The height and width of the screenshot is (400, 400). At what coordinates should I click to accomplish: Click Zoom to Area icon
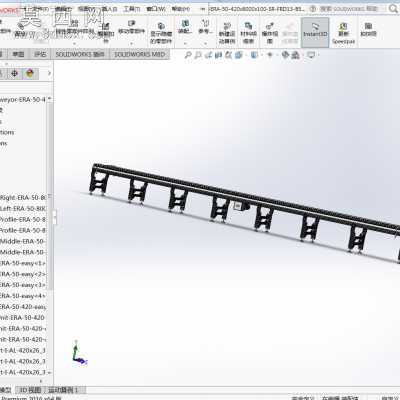(x=198, y=55)
